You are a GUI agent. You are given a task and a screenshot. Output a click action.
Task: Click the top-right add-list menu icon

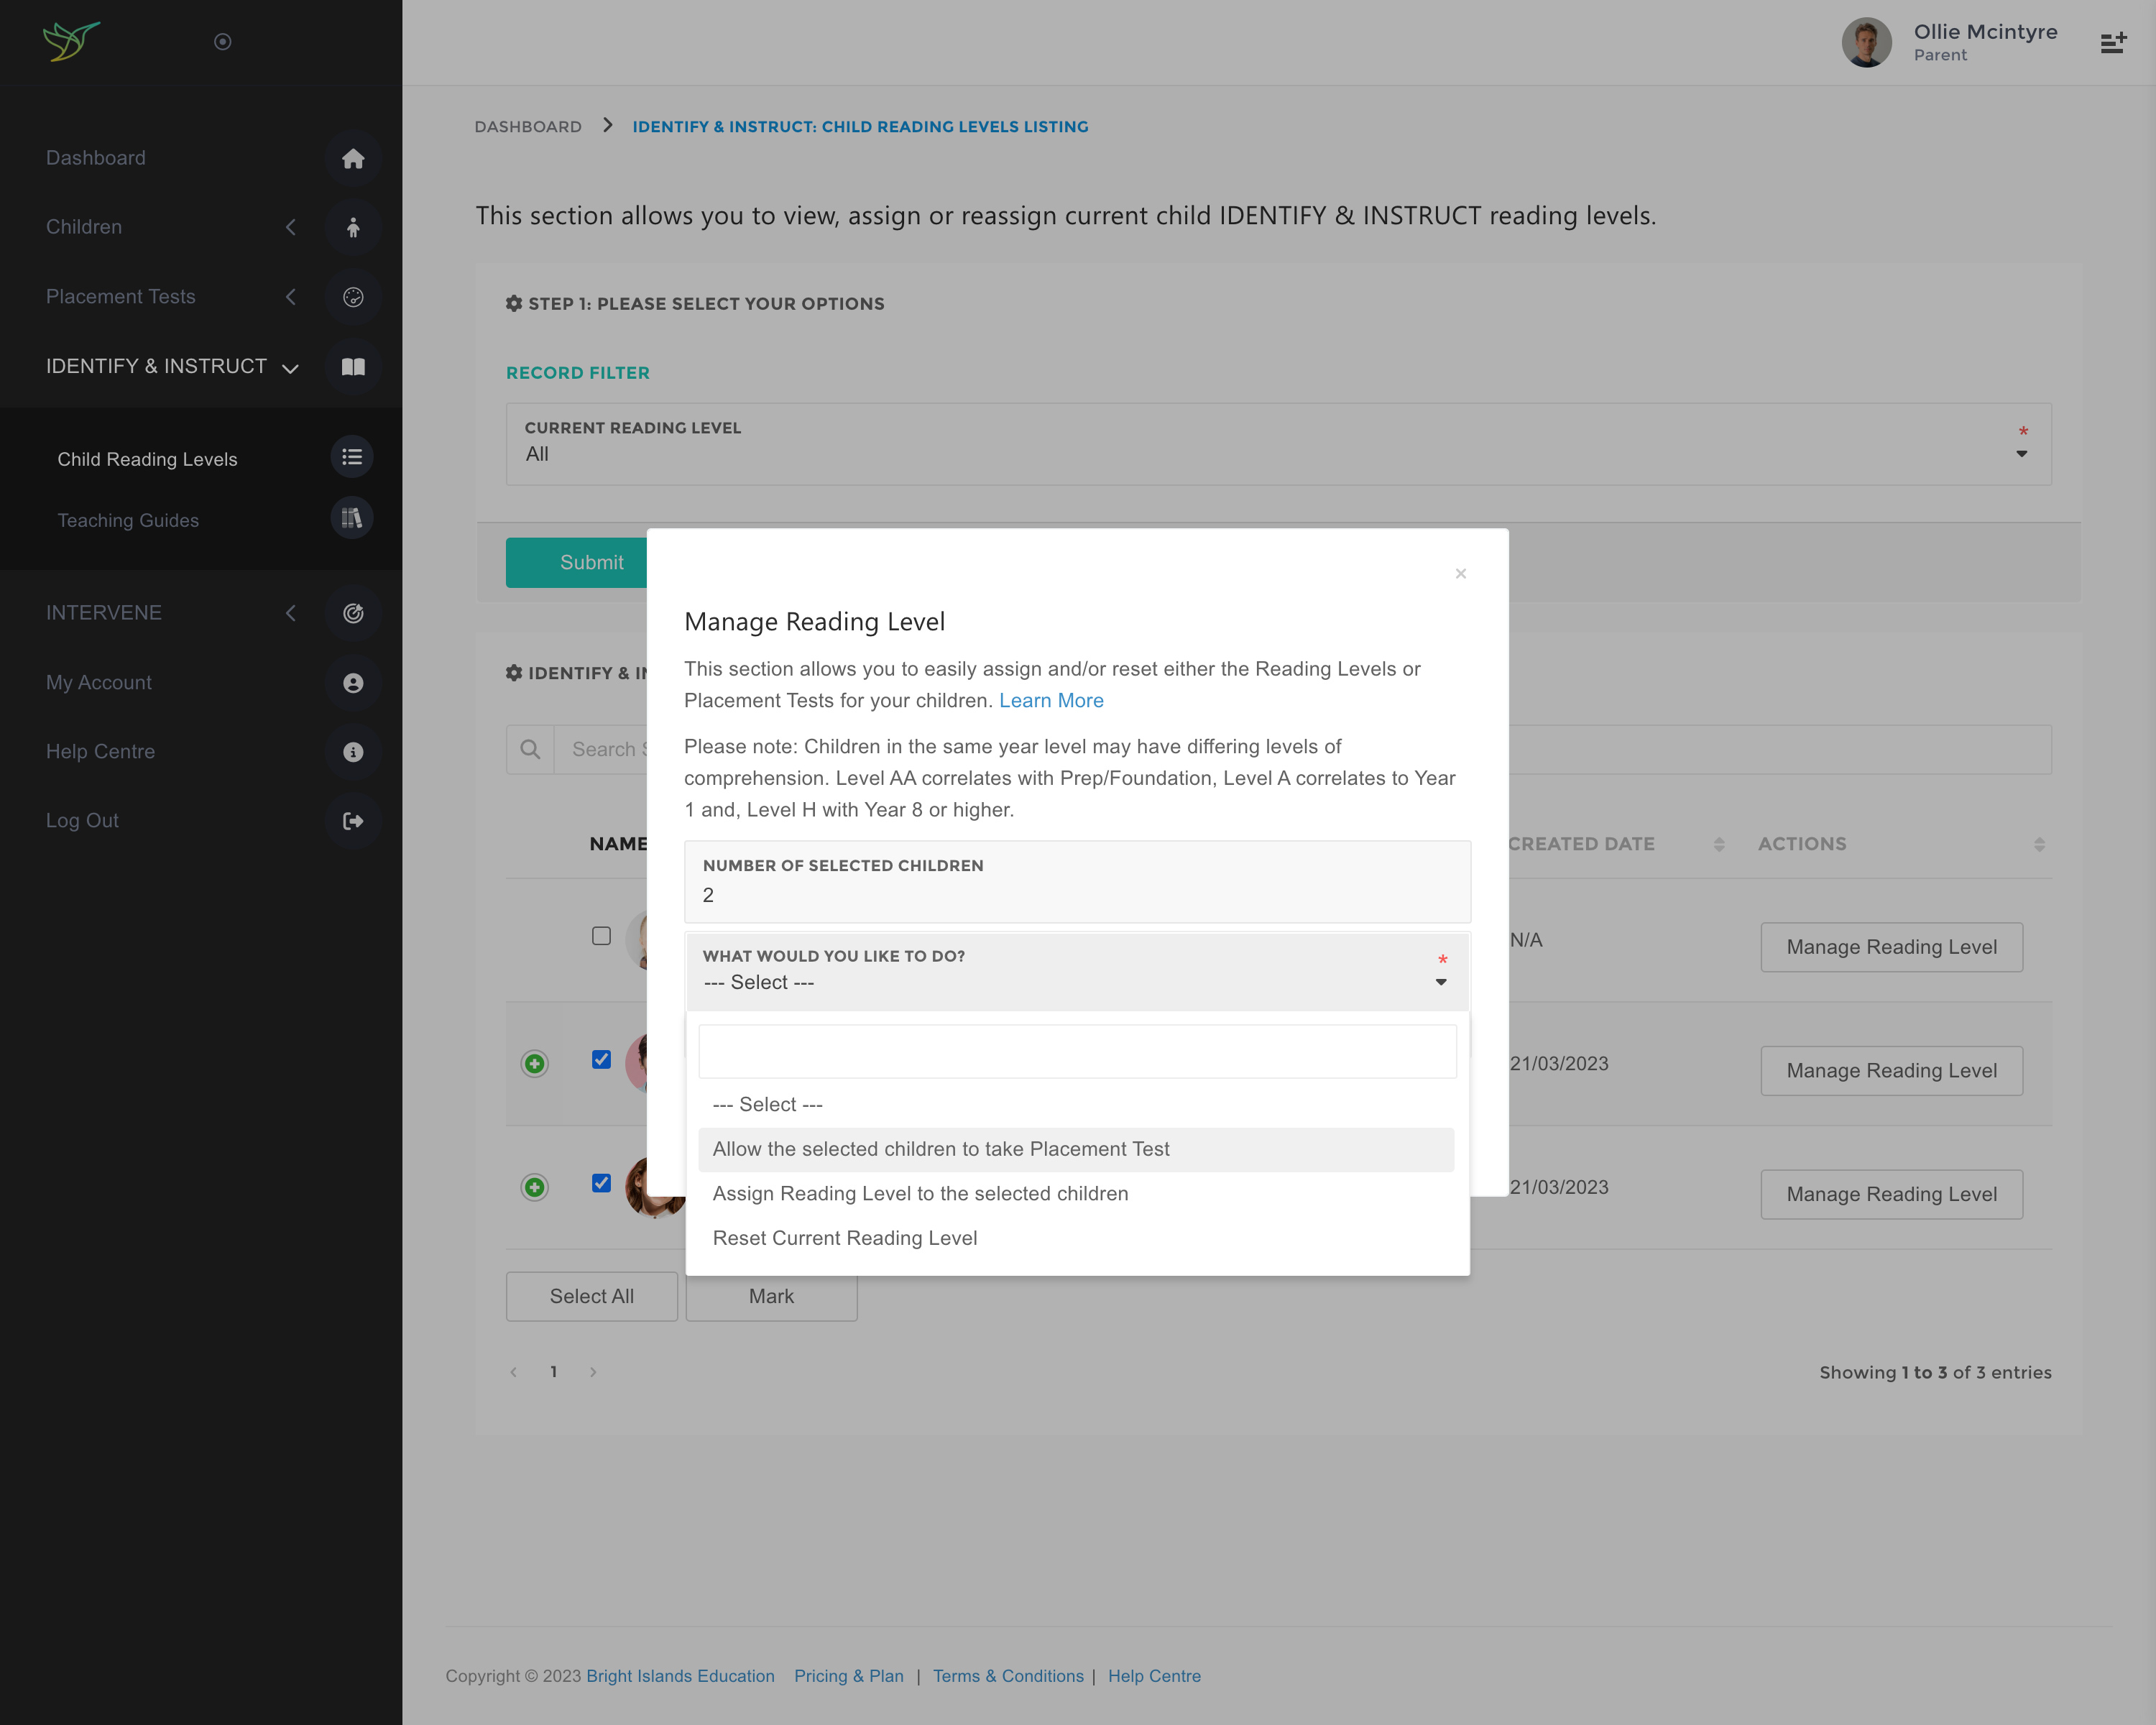[x=2113, y=43]
